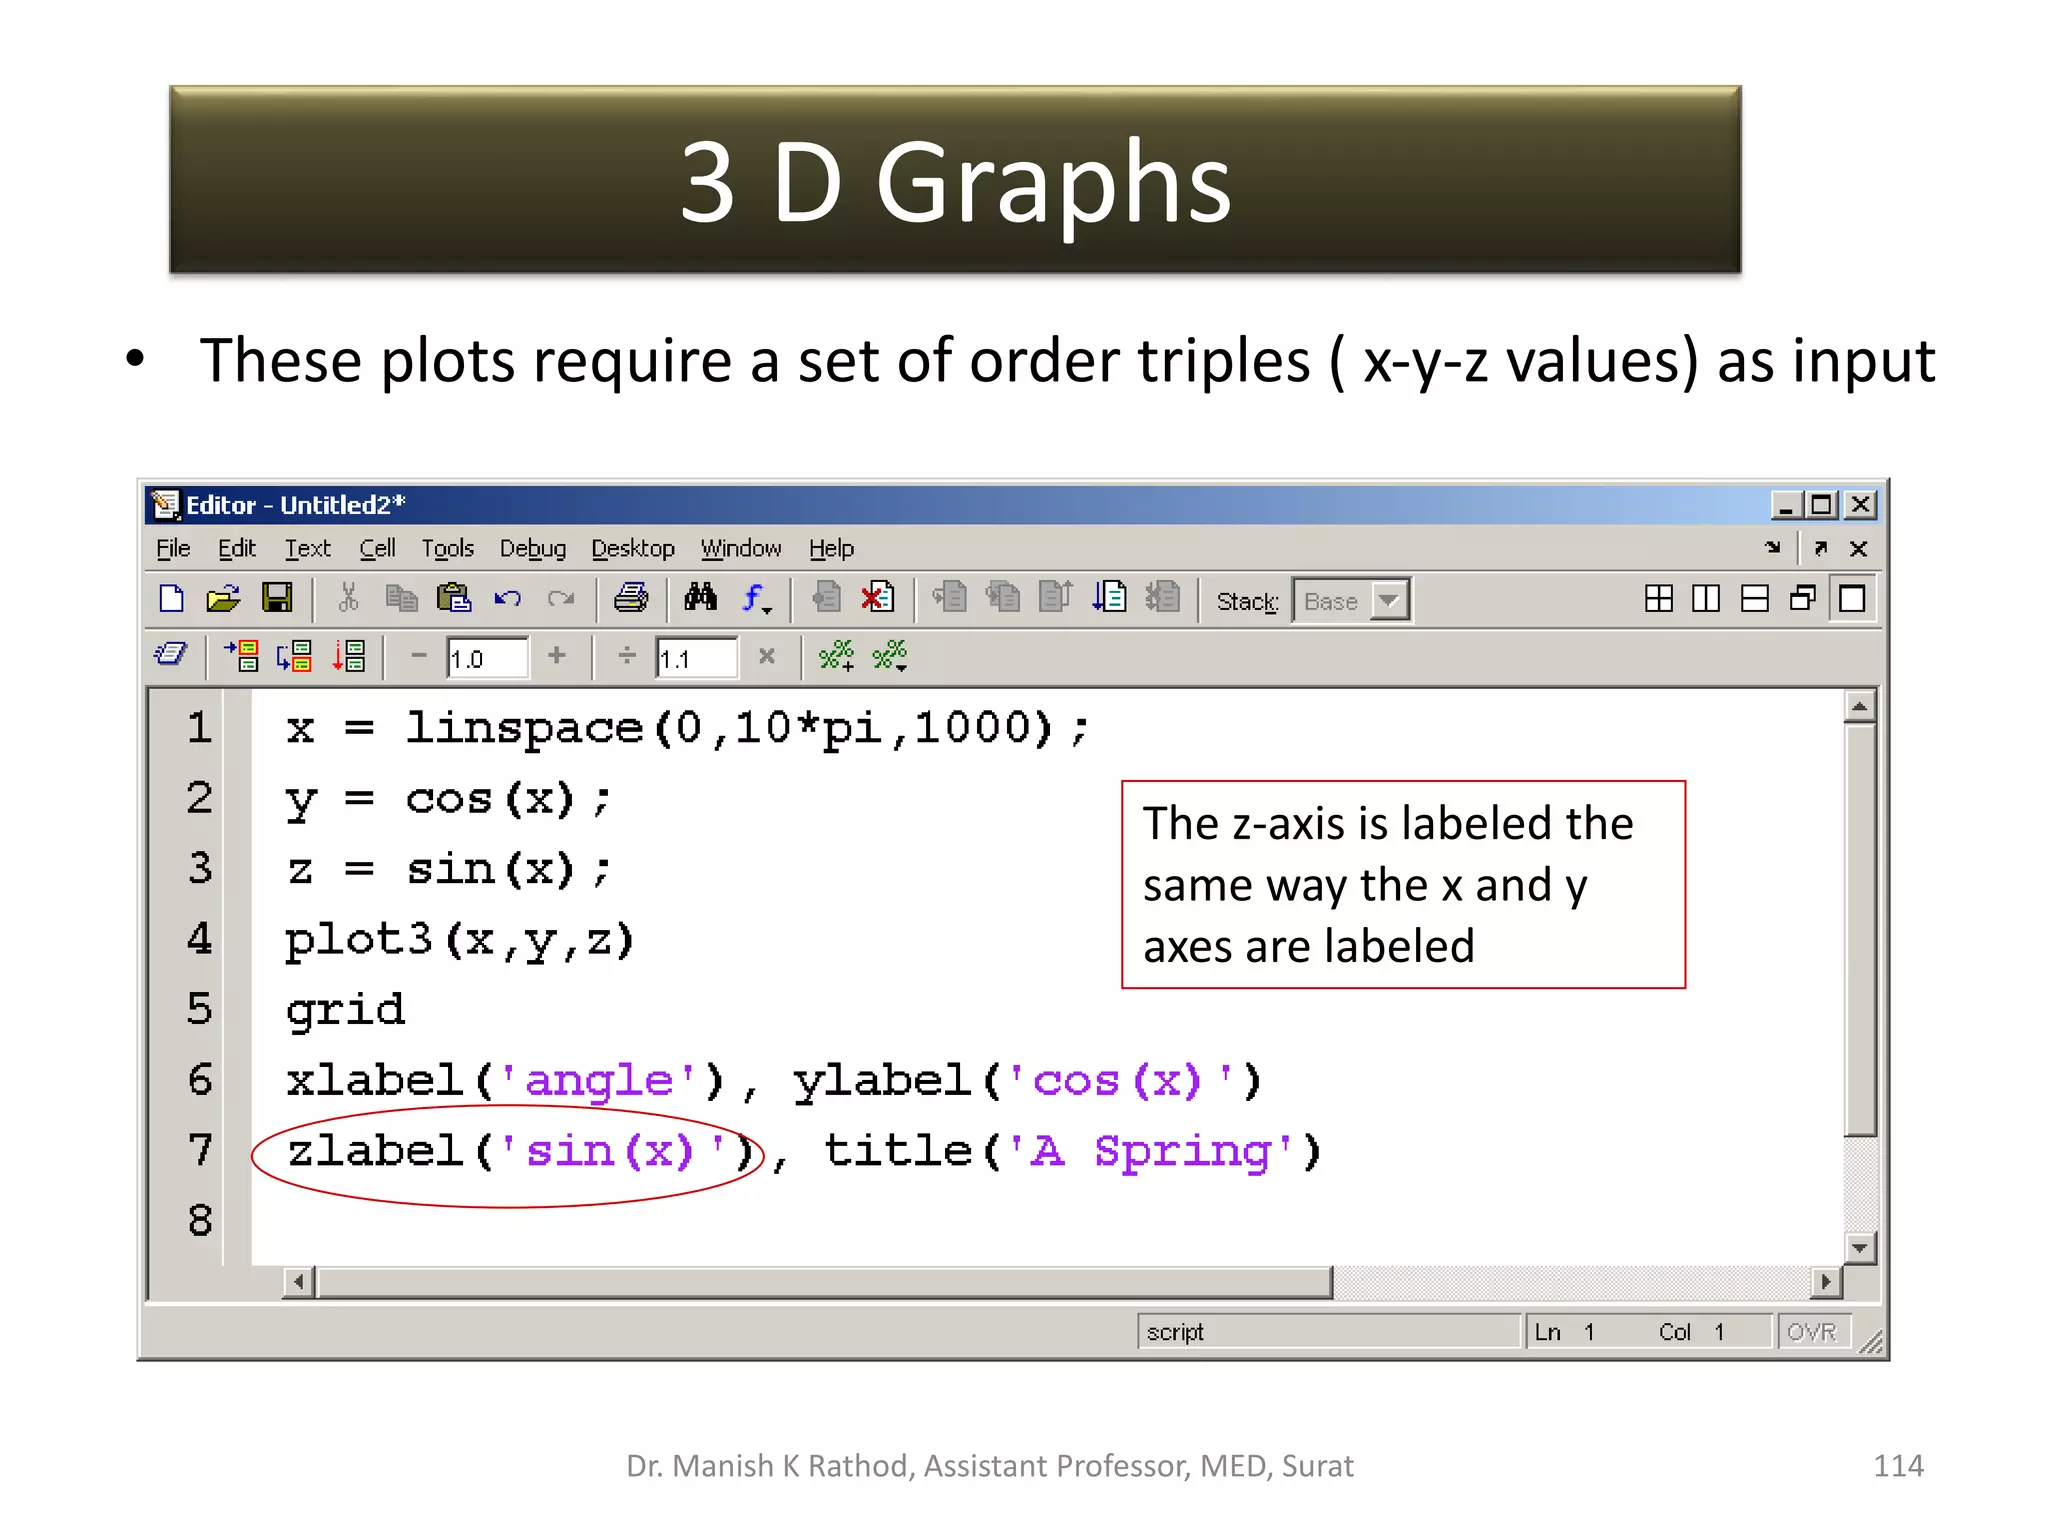Click the Find binoculars icon

700,598
